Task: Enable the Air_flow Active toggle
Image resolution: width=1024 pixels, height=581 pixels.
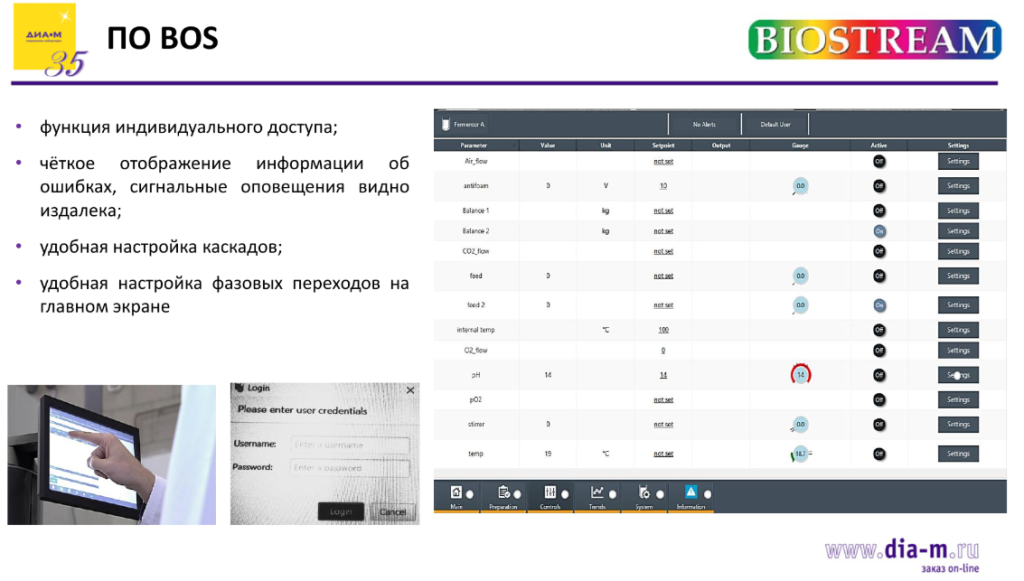Action: pyautogui.click(x=879, y=160)
